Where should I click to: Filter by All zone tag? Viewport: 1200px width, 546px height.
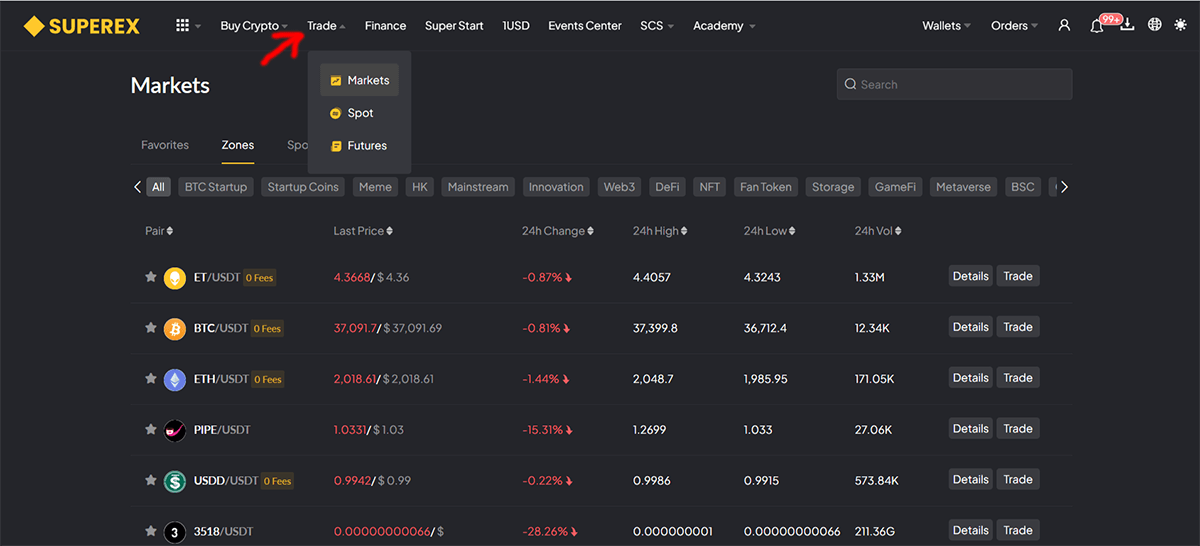pos(158,187)
